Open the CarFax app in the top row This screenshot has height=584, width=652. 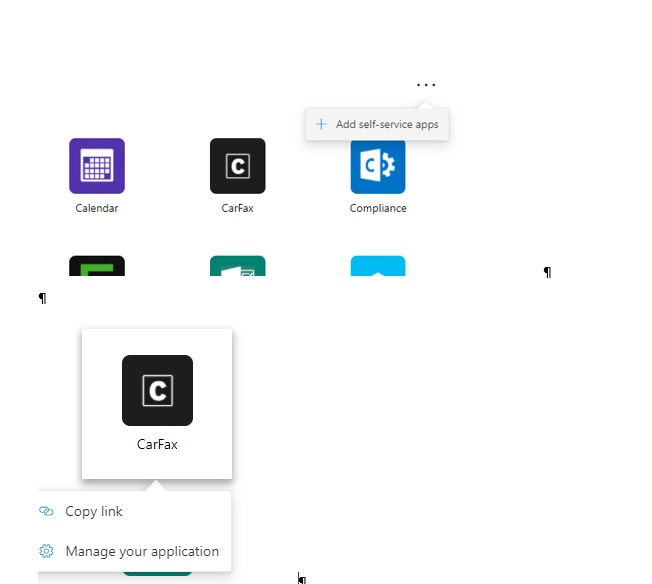coord(237,166)
